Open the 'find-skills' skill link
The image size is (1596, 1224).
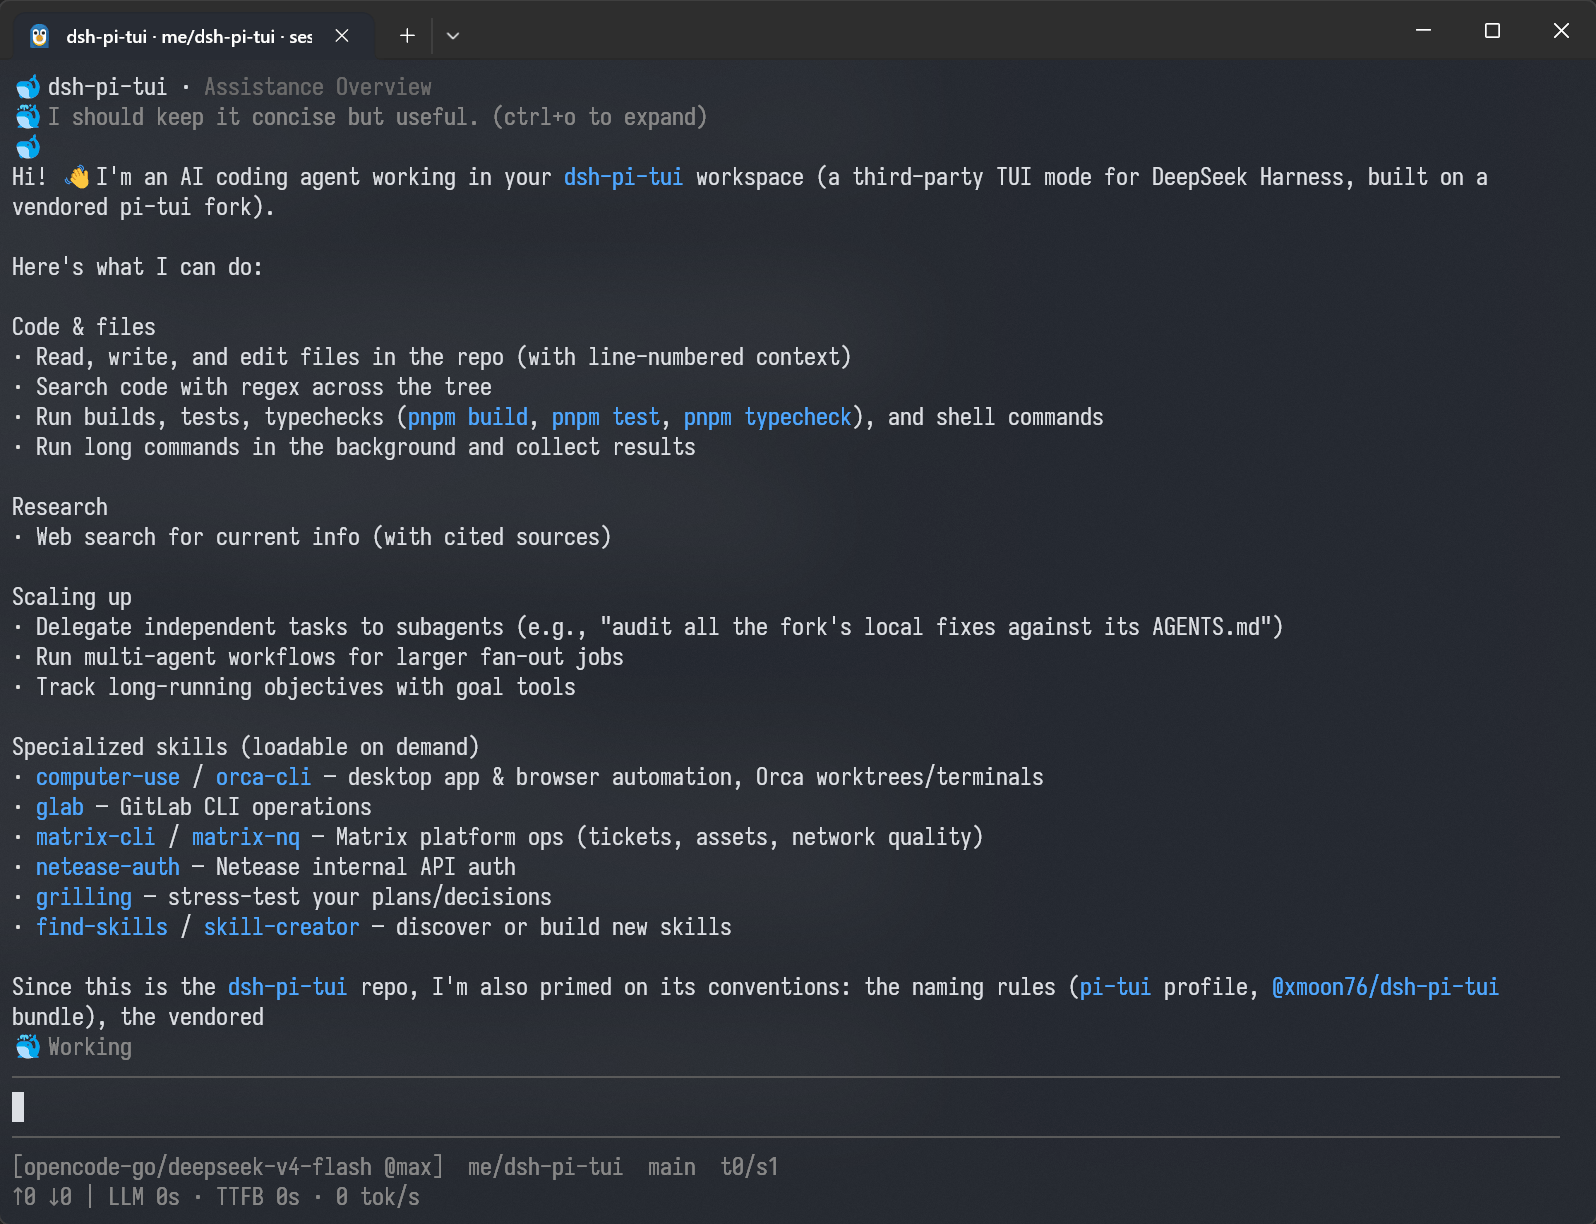pos(102,927)
